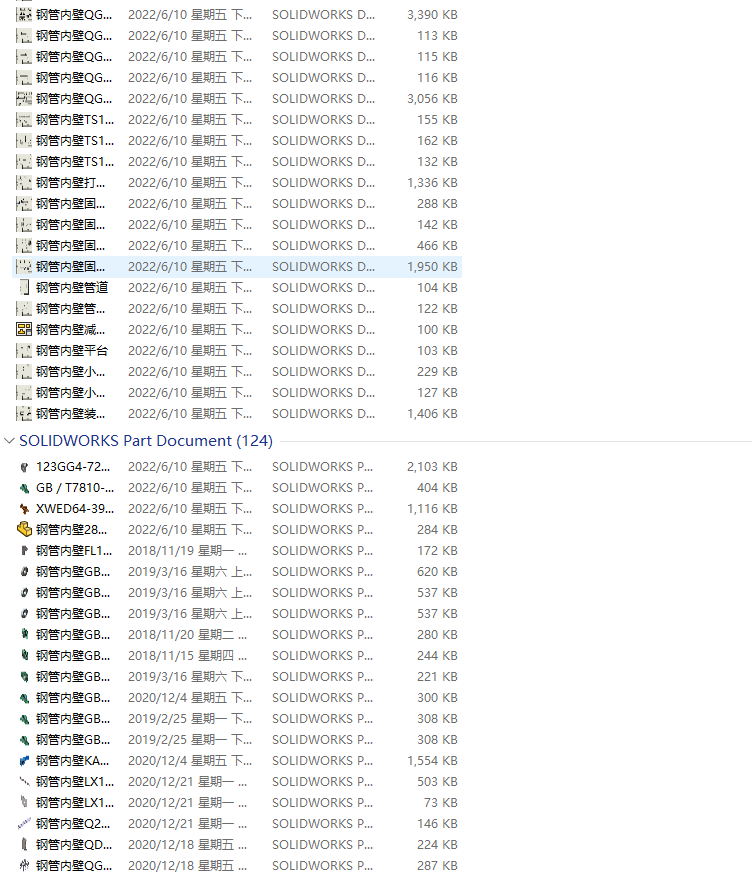Click the icon of the 503 KB 钢管内壁LX1... file

pyautogui.click(x=24, y=782)
